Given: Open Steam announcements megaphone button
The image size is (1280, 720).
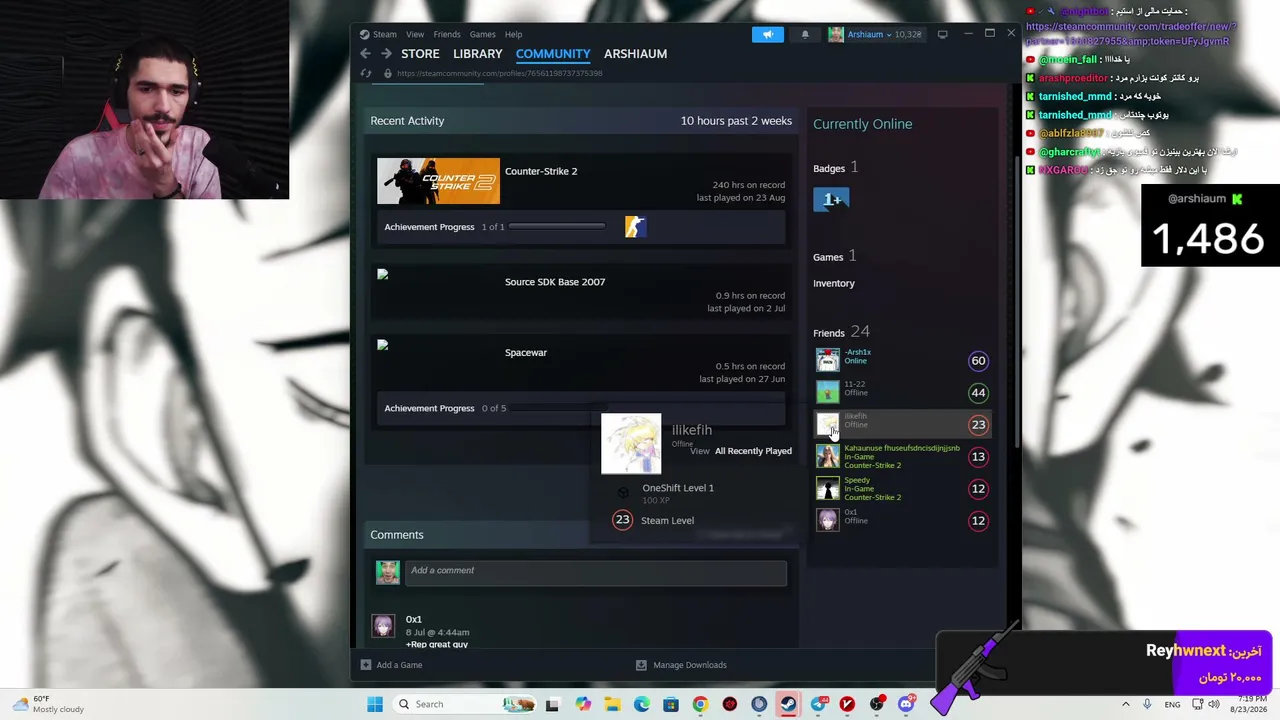Looking at the screenshot, I should point(768,34).
